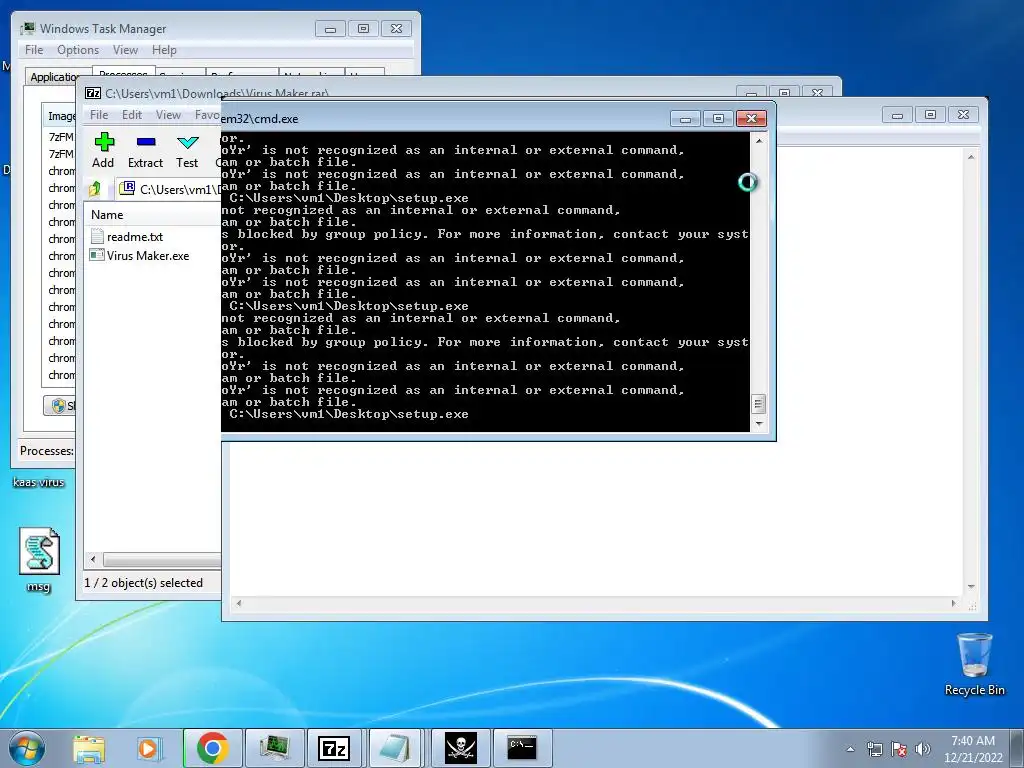Switch to Task Manager taskbar button
1024x768 pixels.
(x=274, y=748)
